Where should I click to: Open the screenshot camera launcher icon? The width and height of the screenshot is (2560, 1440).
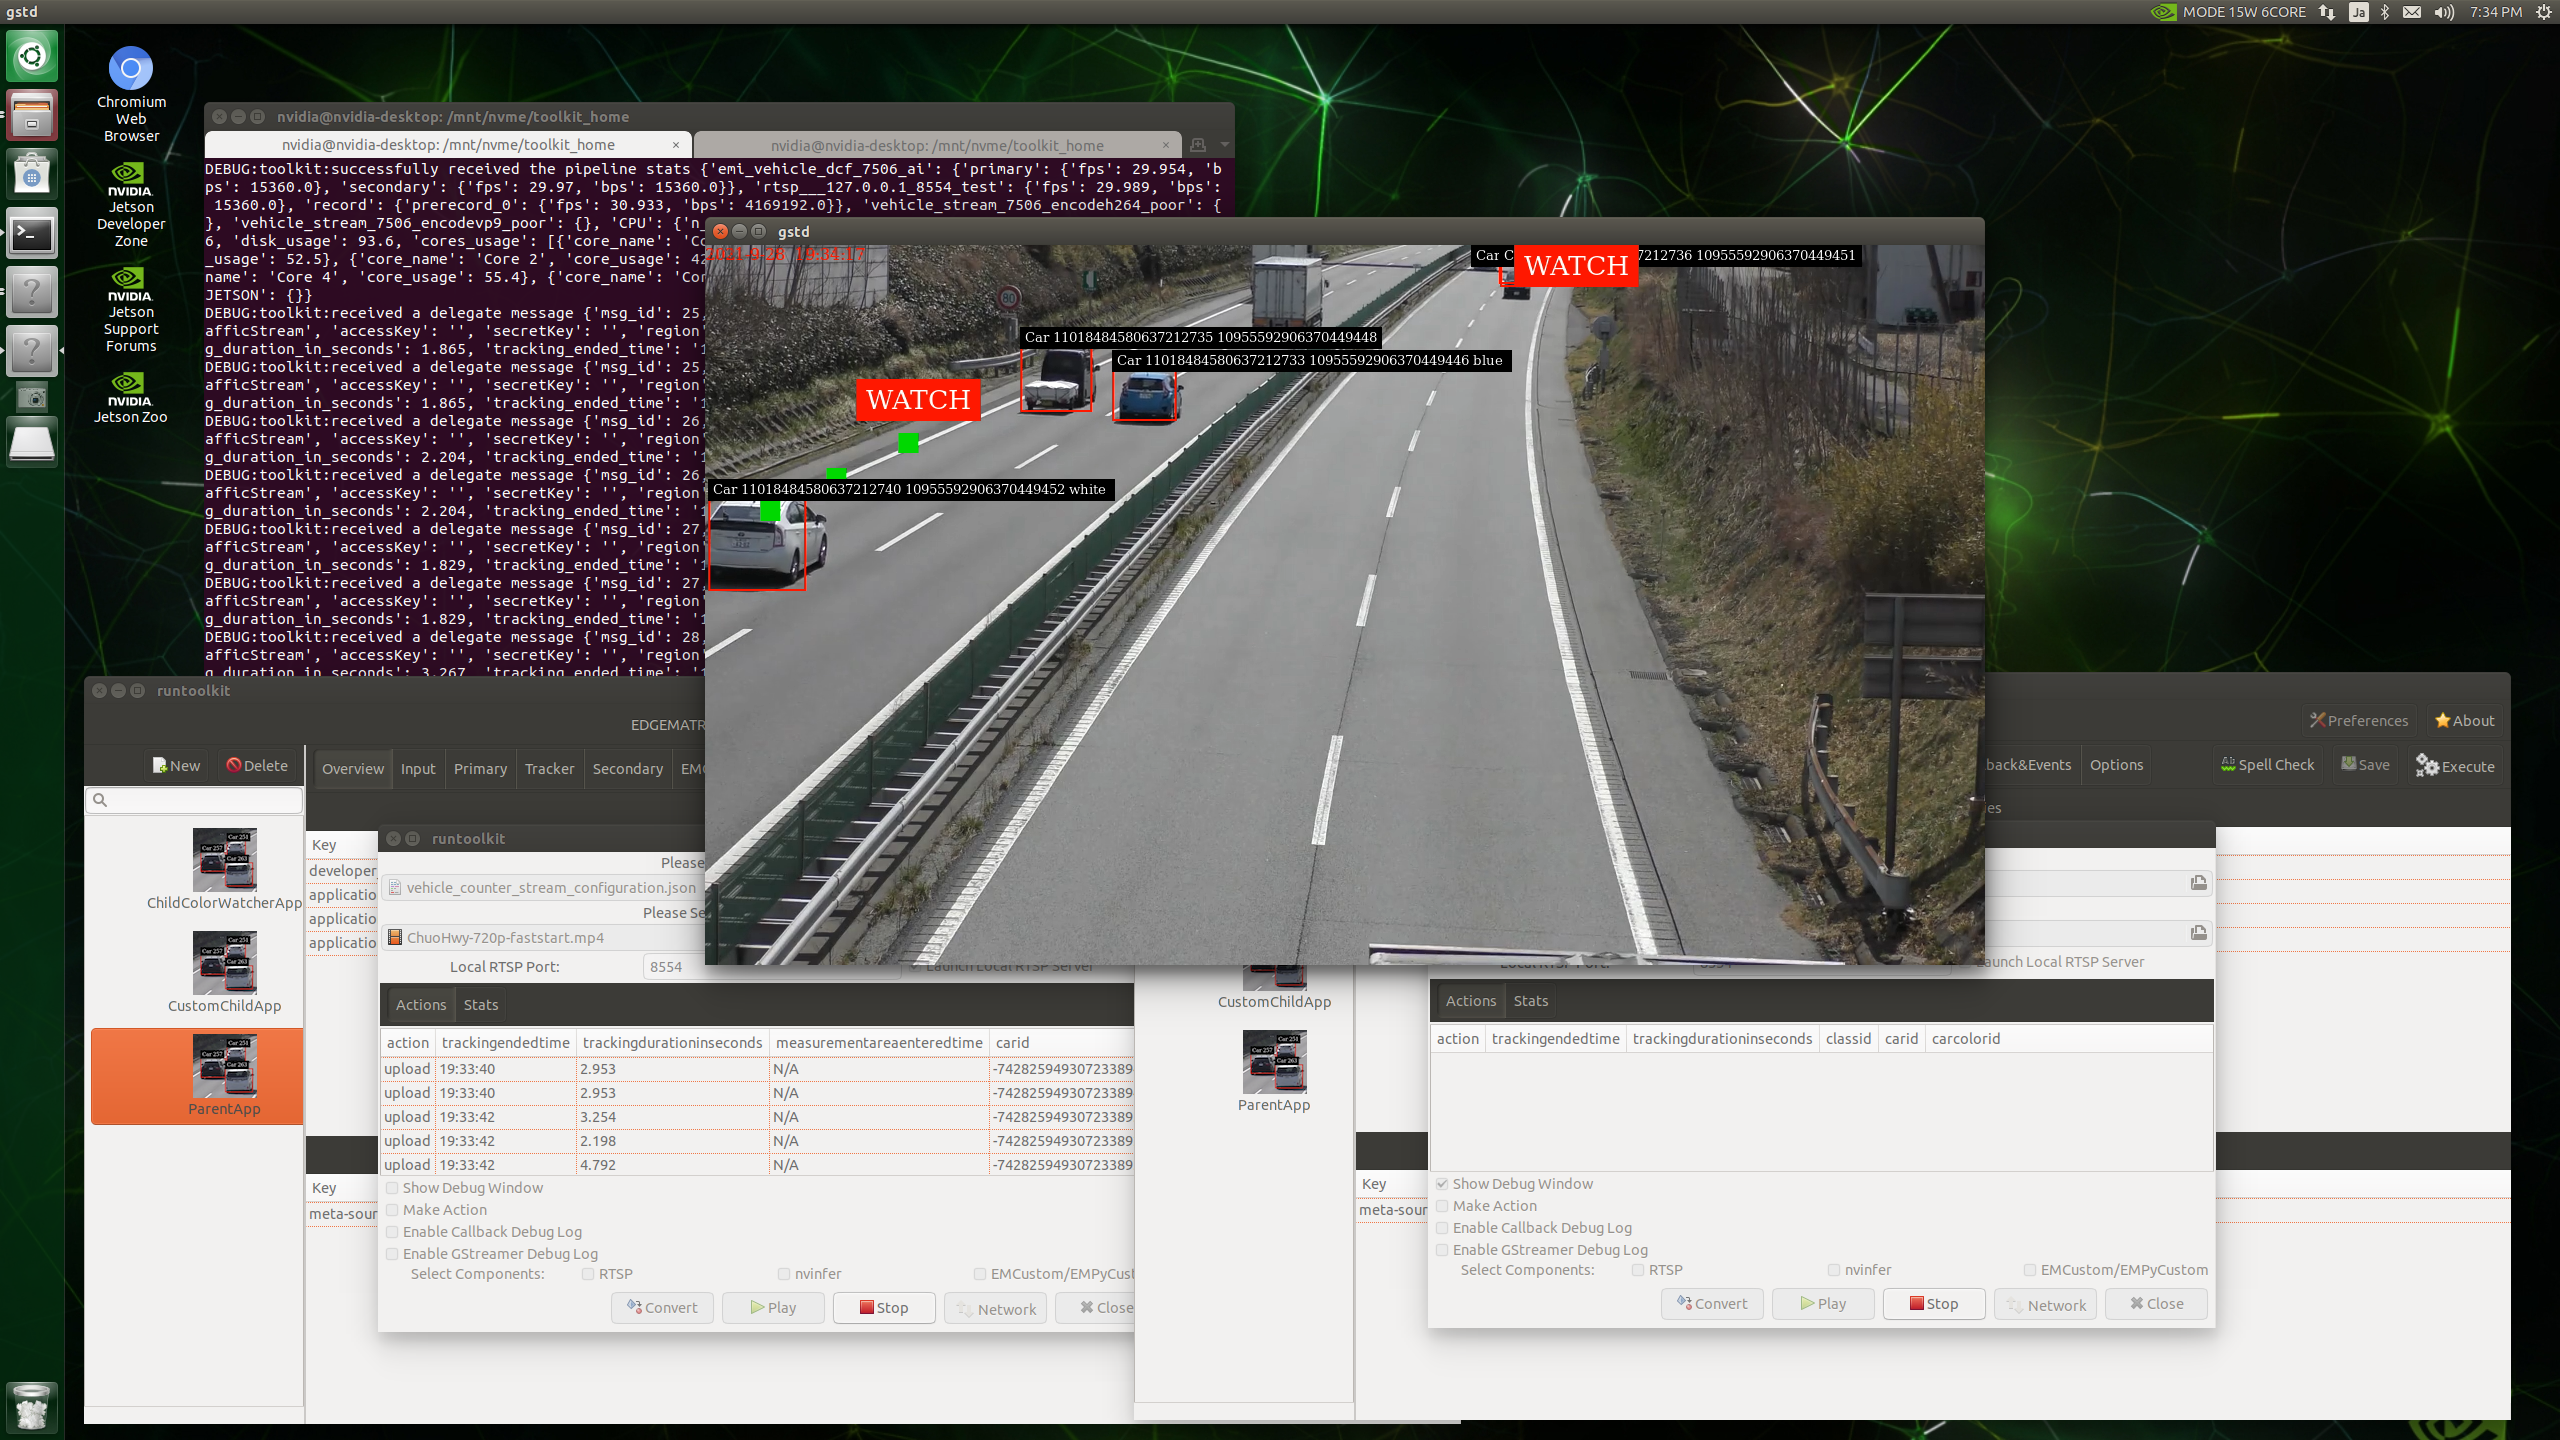tap(32, 398)
